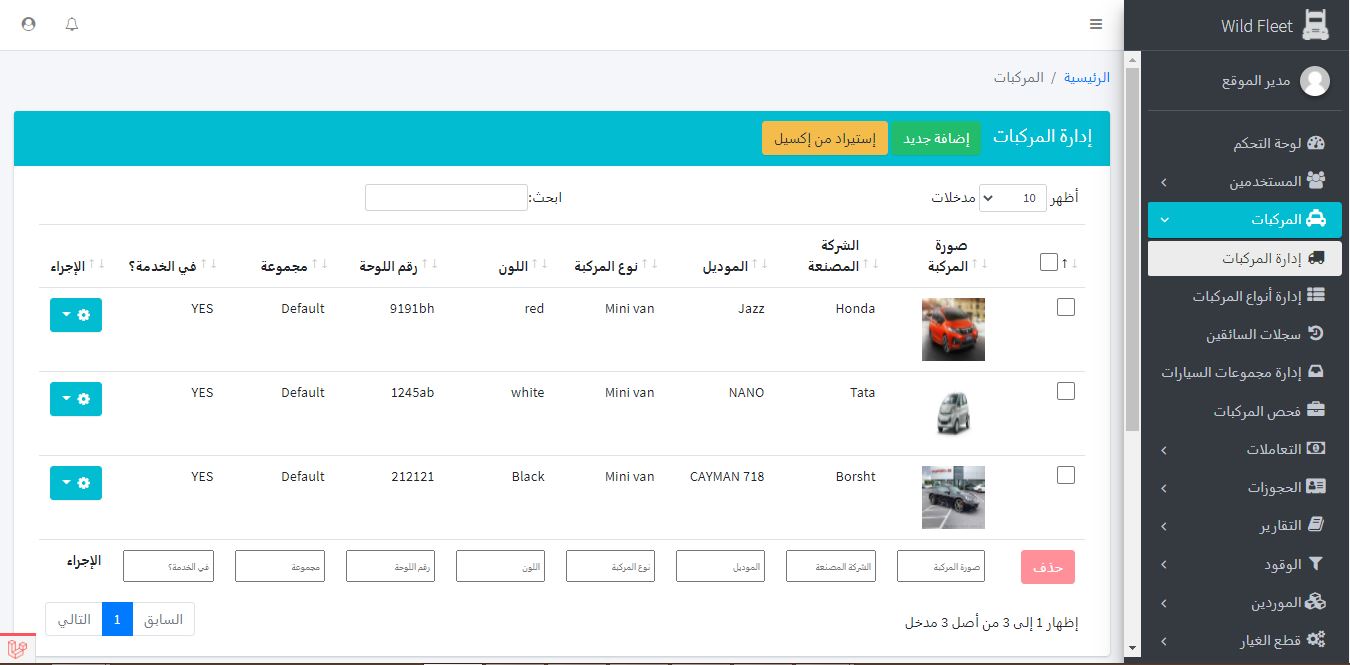Open the gear action menu for Honda Jazz

click(x=75, y=315)
